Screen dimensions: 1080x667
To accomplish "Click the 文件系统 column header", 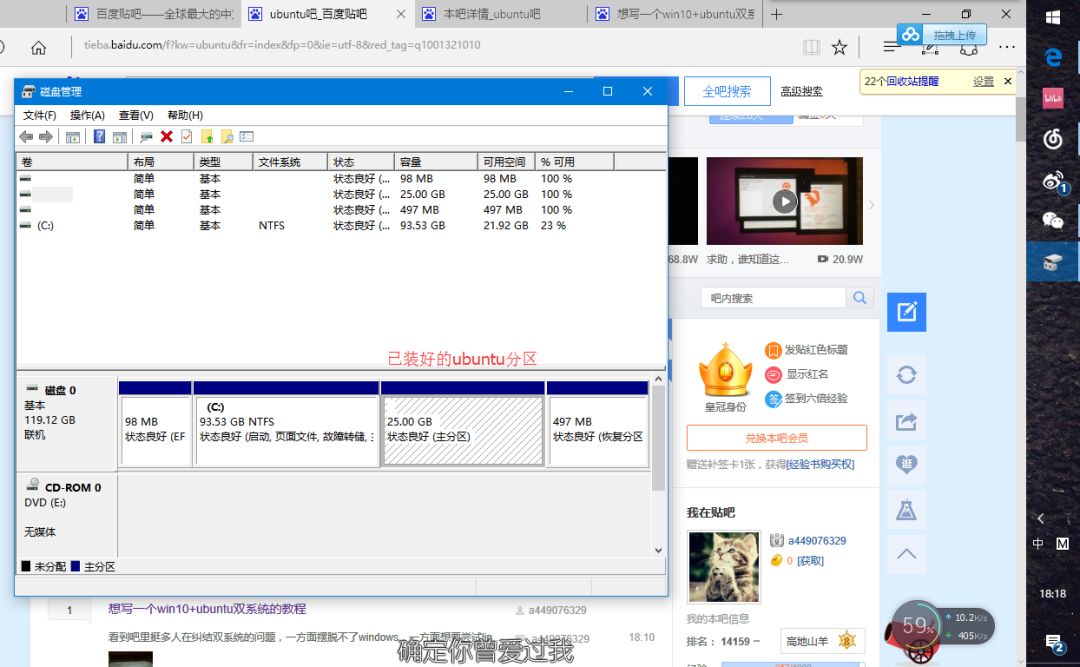I will 289,162.
